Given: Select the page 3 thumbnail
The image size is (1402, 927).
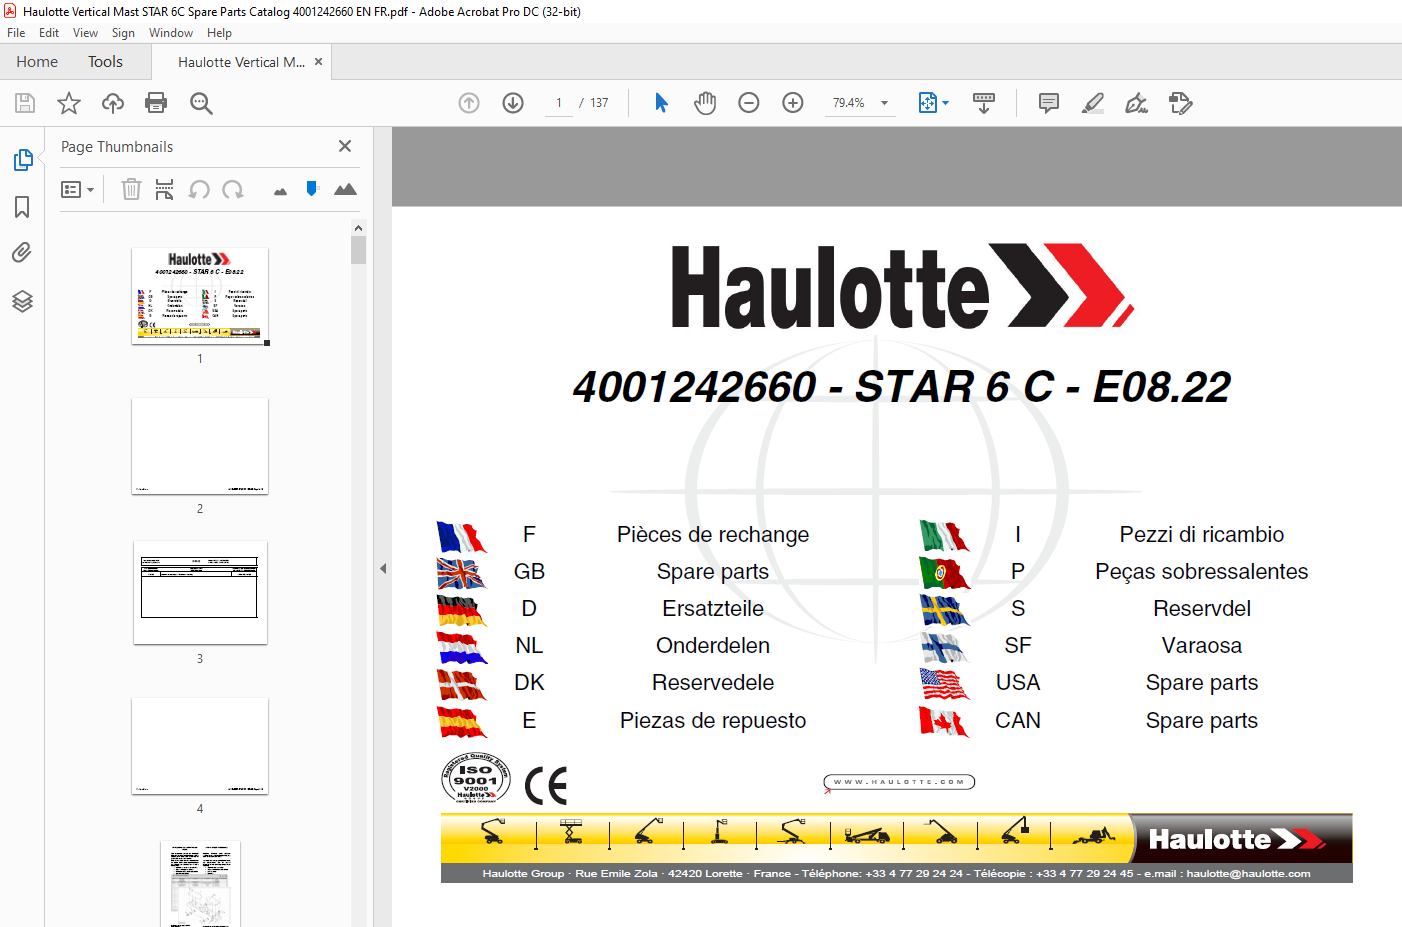Looking at the screenshot, I should click(x=200, y=593).
